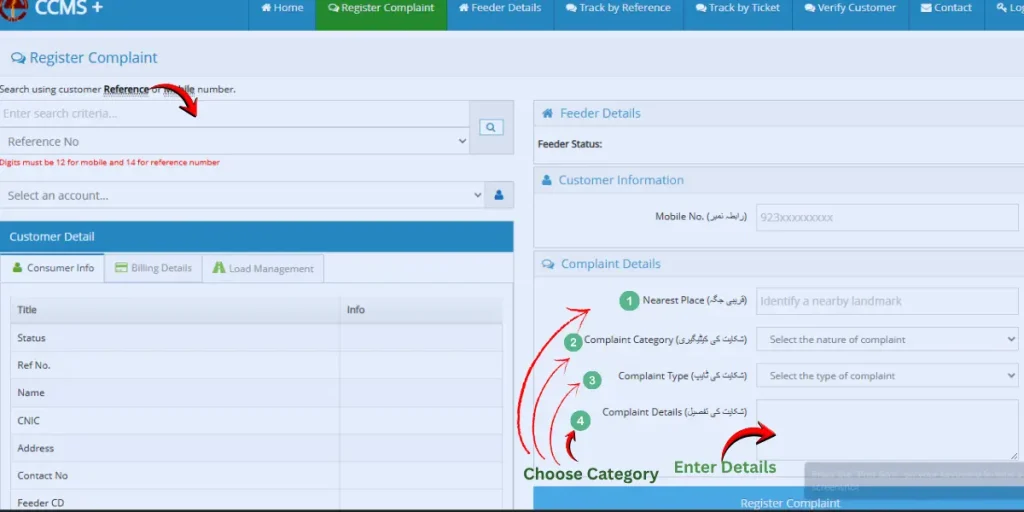Expand the Reference No dropdown
The image size is (1024, 512).
(235, 142)
